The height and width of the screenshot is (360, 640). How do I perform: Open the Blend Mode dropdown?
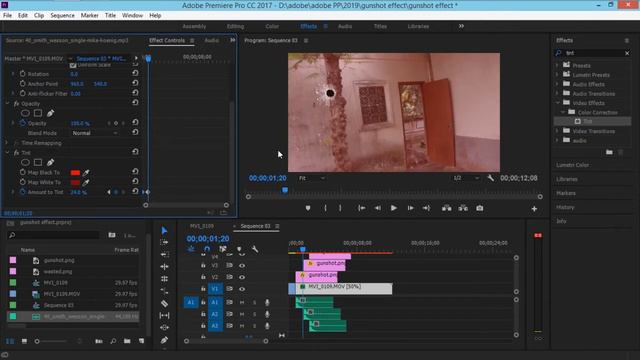tap(95, 133)
